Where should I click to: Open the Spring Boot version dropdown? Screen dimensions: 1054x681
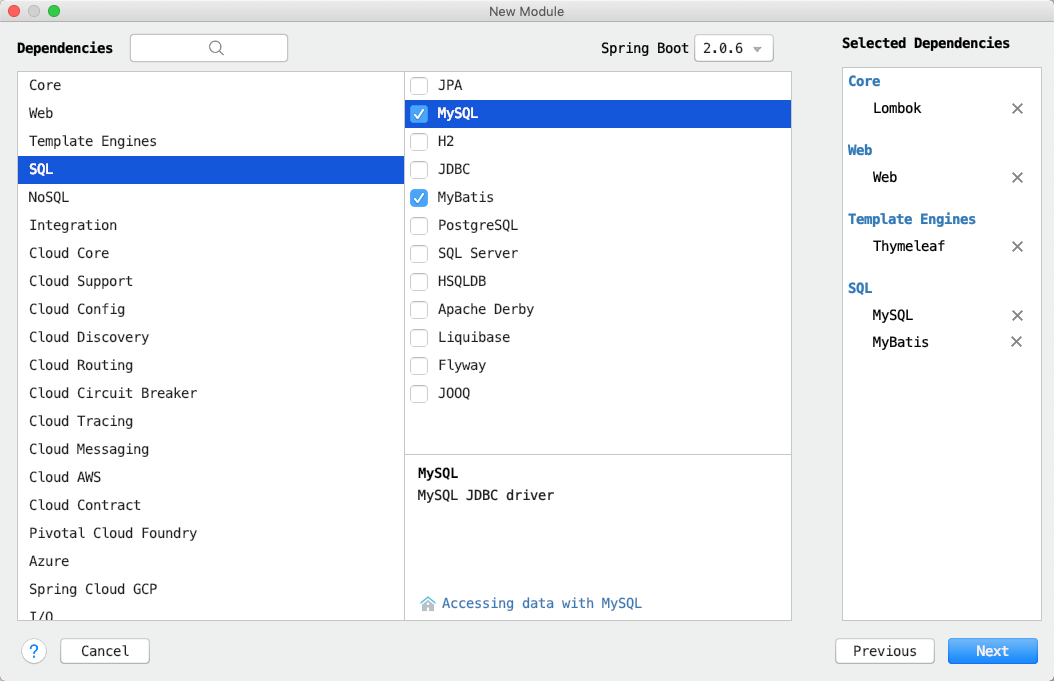point(733,48)
